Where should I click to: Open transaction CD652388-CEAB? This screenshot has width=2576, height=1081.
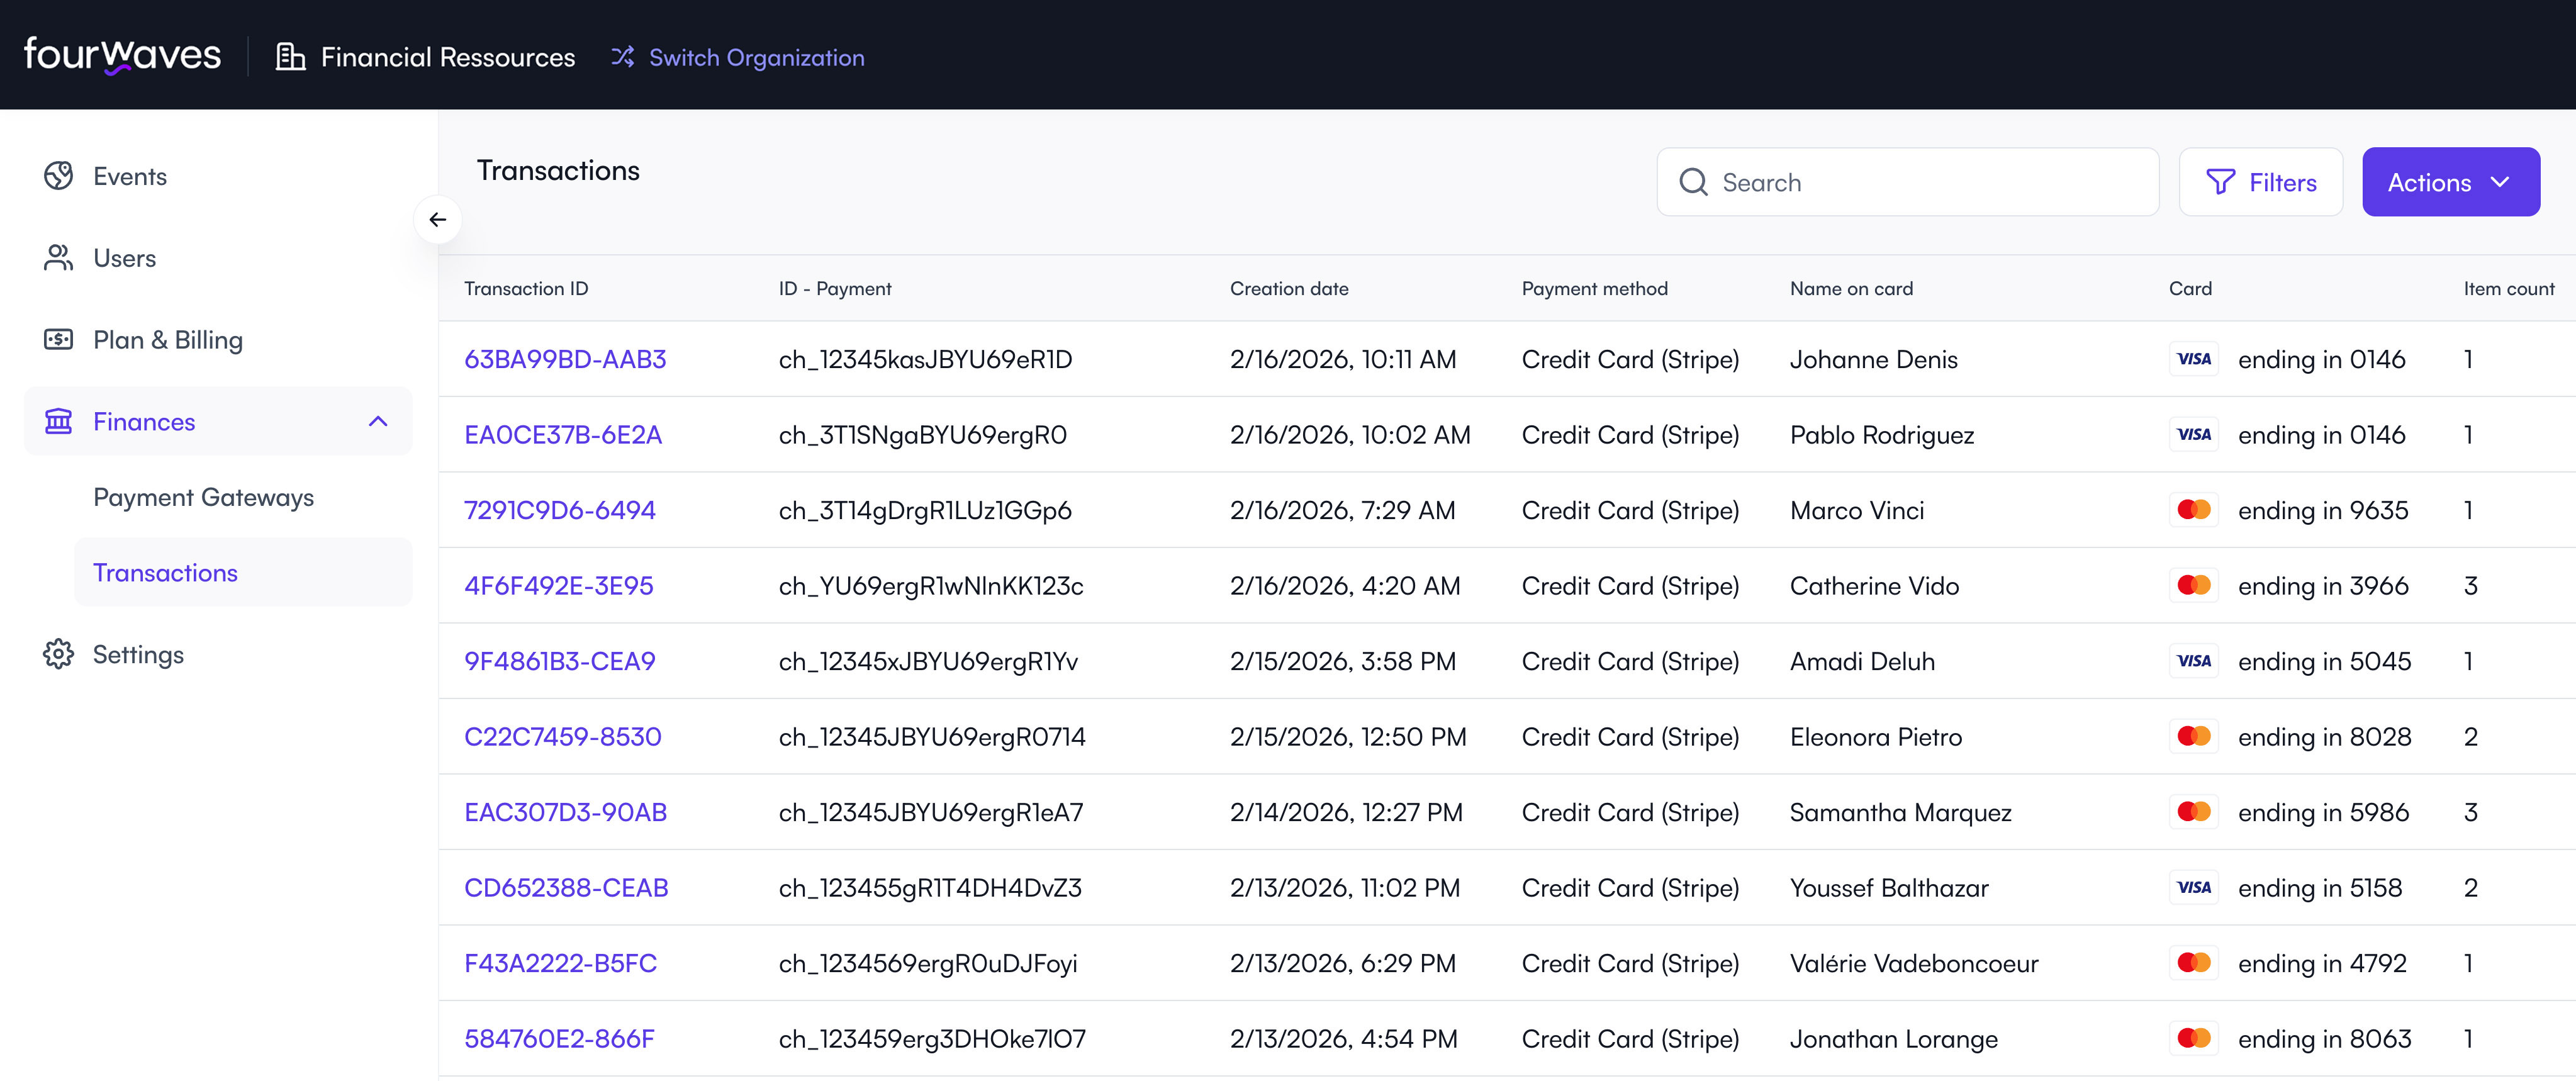[x=567, y=887]
